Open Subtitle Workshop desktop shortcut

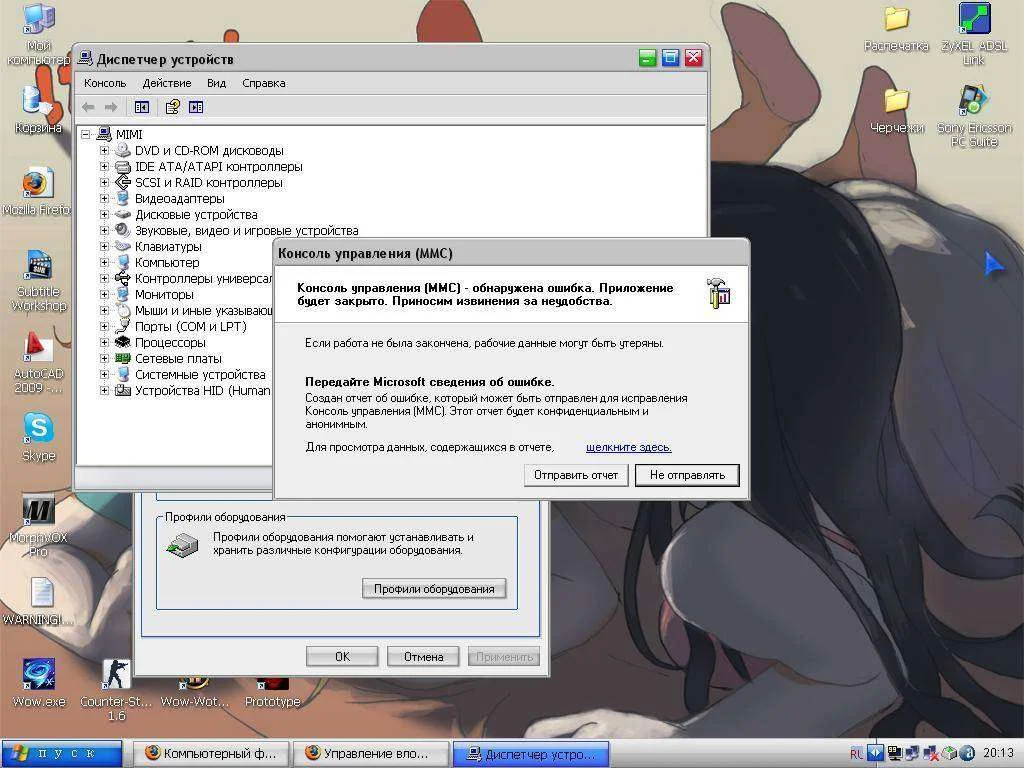pos(39,281)
